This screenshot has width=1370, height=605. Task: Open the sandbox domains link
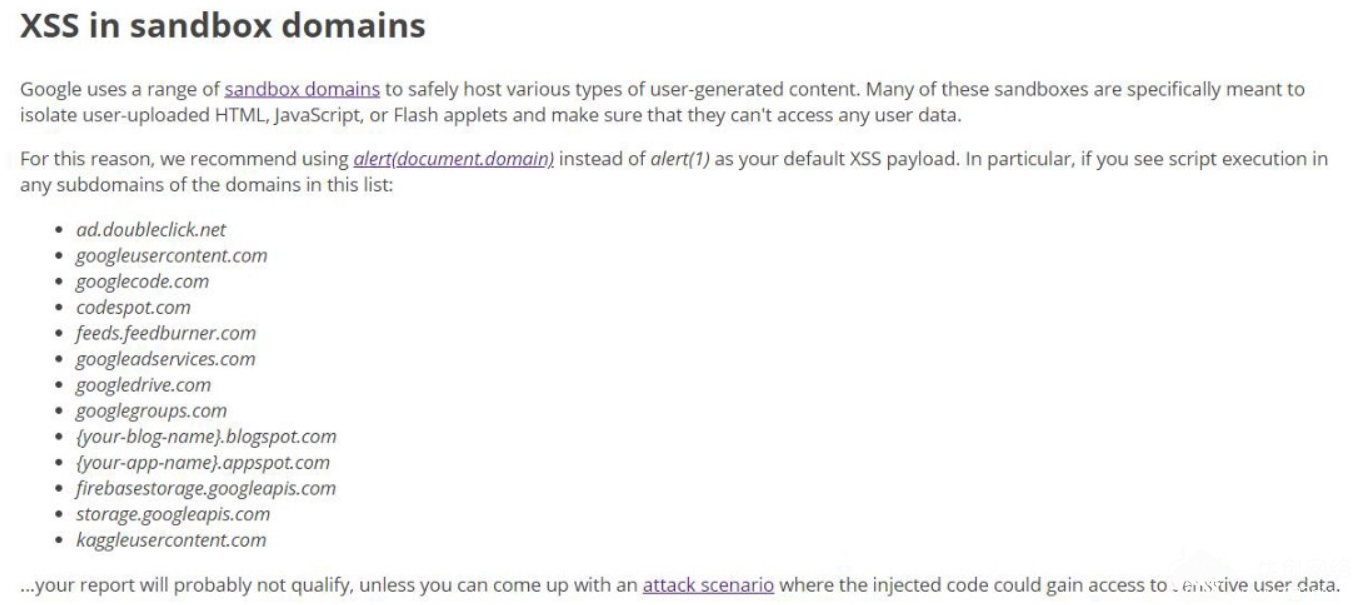tap(302, 89)
